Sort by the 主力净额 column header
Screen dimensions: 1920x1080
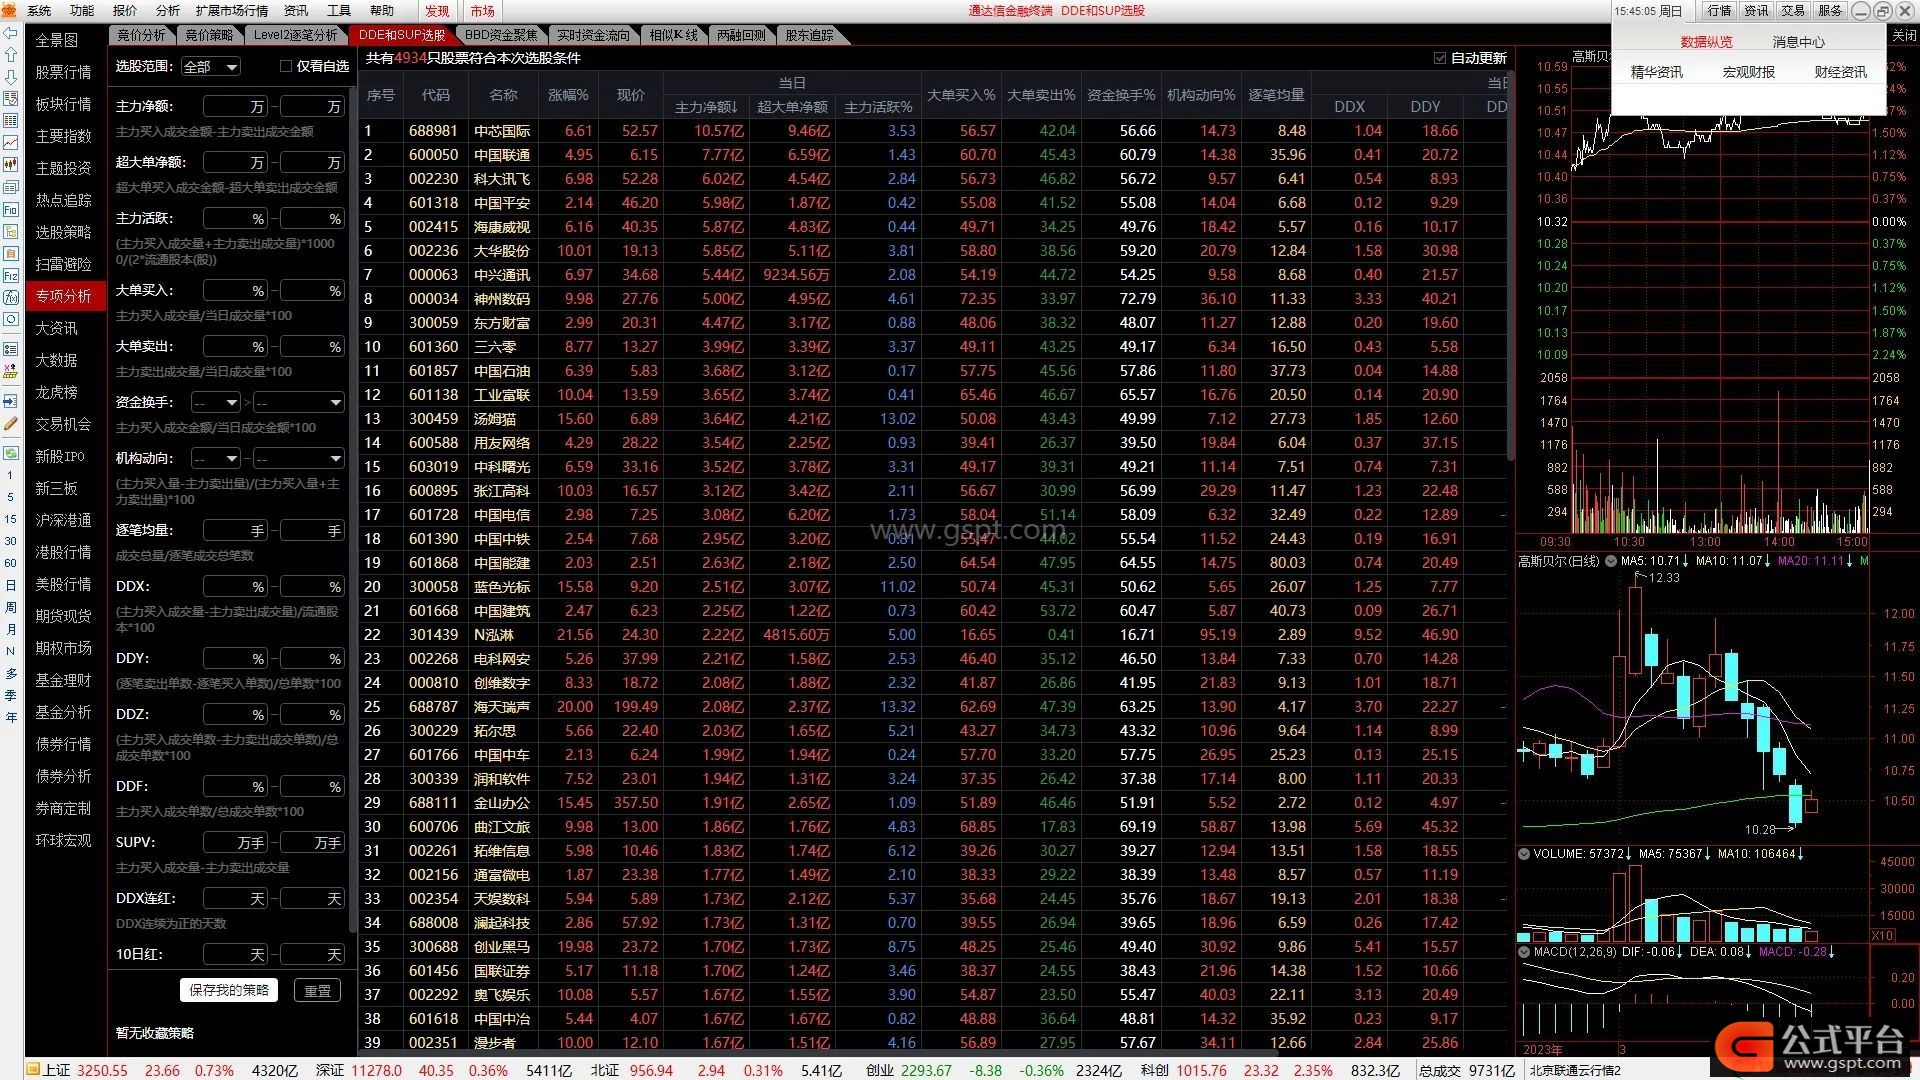pyautogui.click(x=706, y=107)
